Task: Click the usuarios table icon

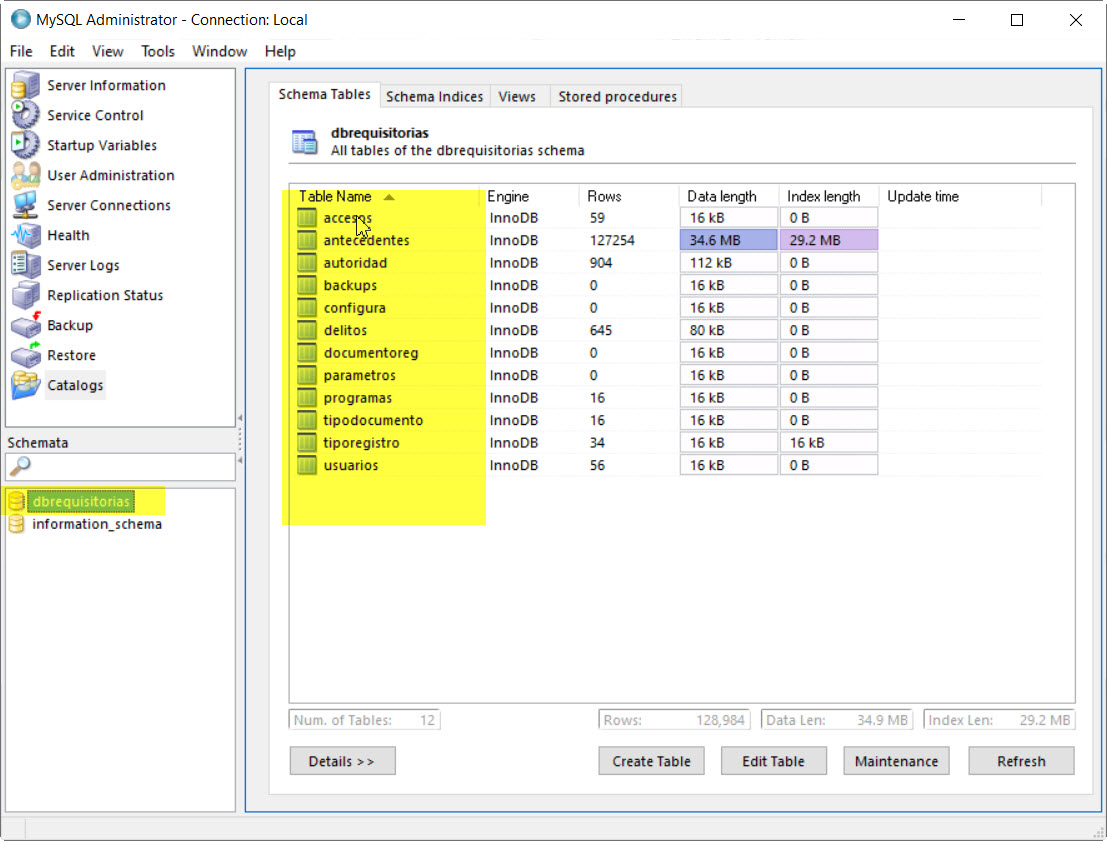Action: [306, 465]
